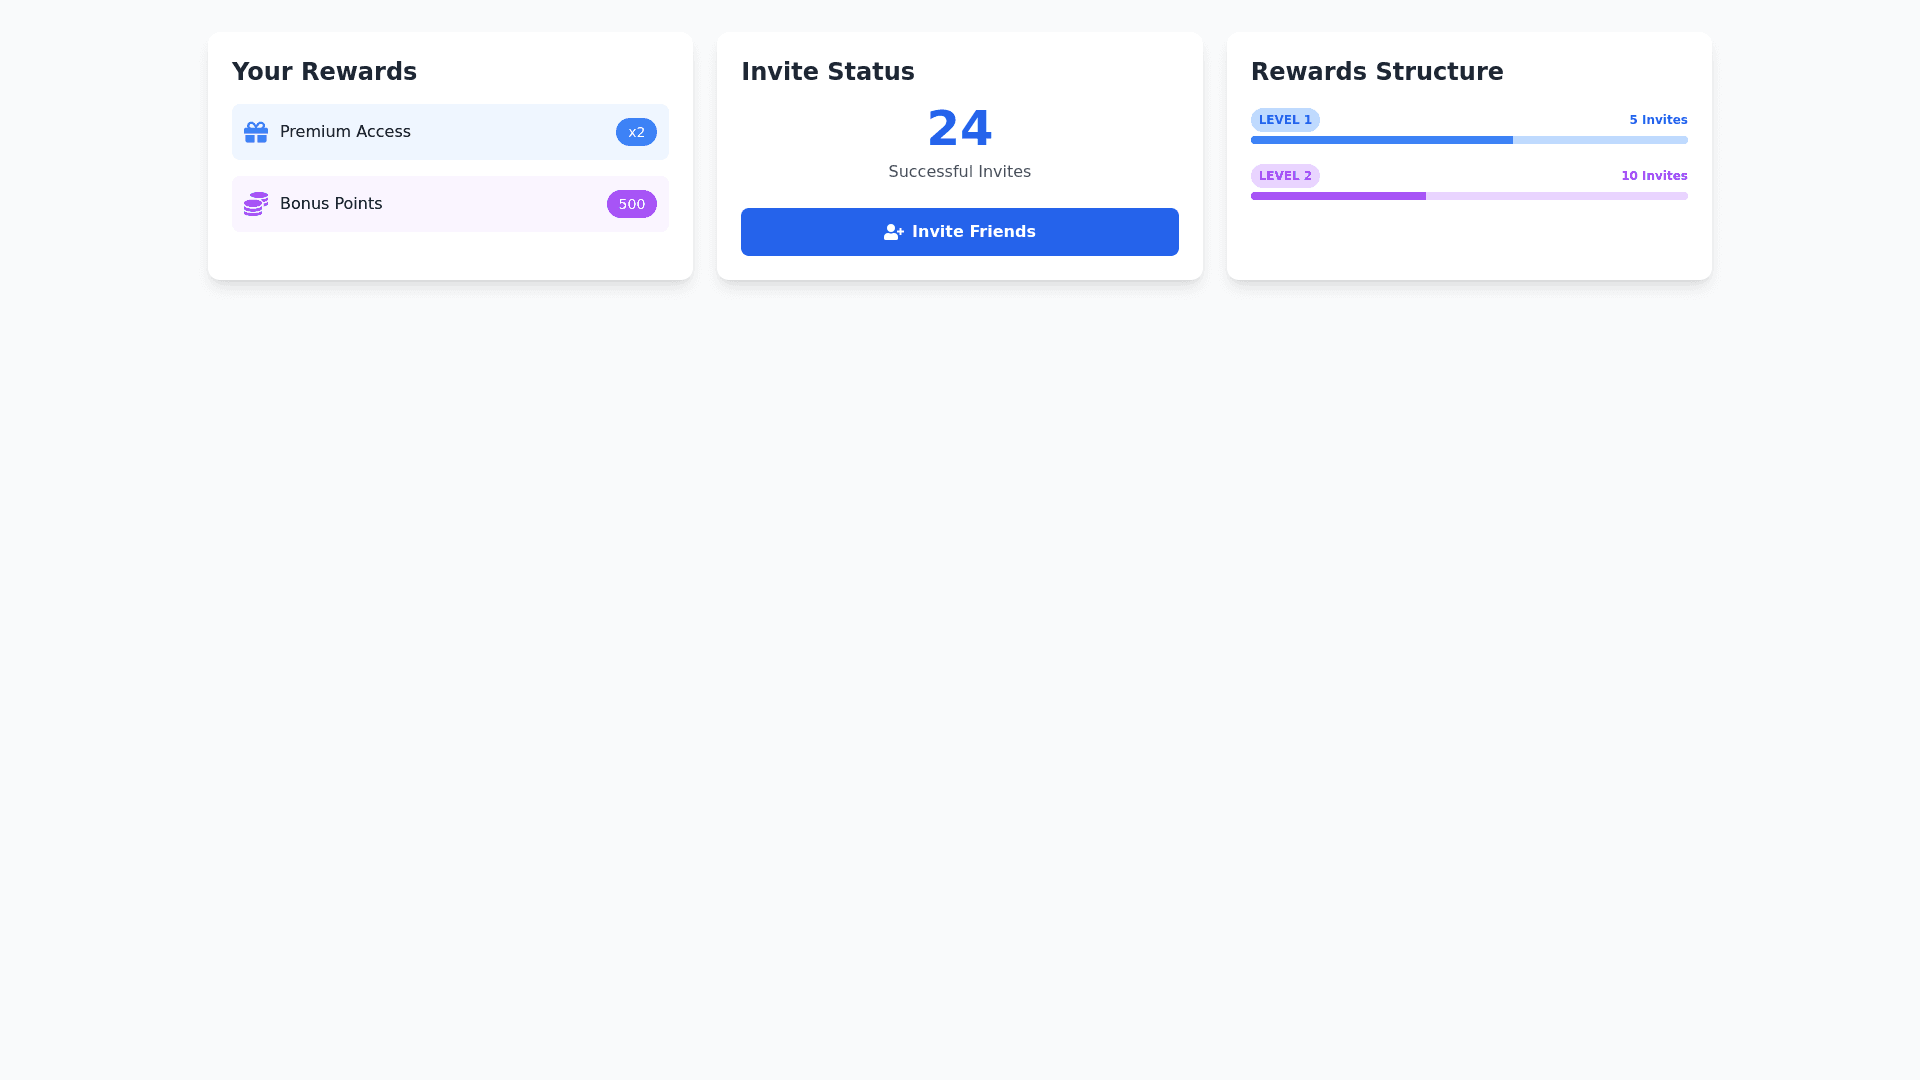Viewport: 1920px width, 1080px height.
Task: Click the LEVEL 2 badge
Action: [1285, 176]
